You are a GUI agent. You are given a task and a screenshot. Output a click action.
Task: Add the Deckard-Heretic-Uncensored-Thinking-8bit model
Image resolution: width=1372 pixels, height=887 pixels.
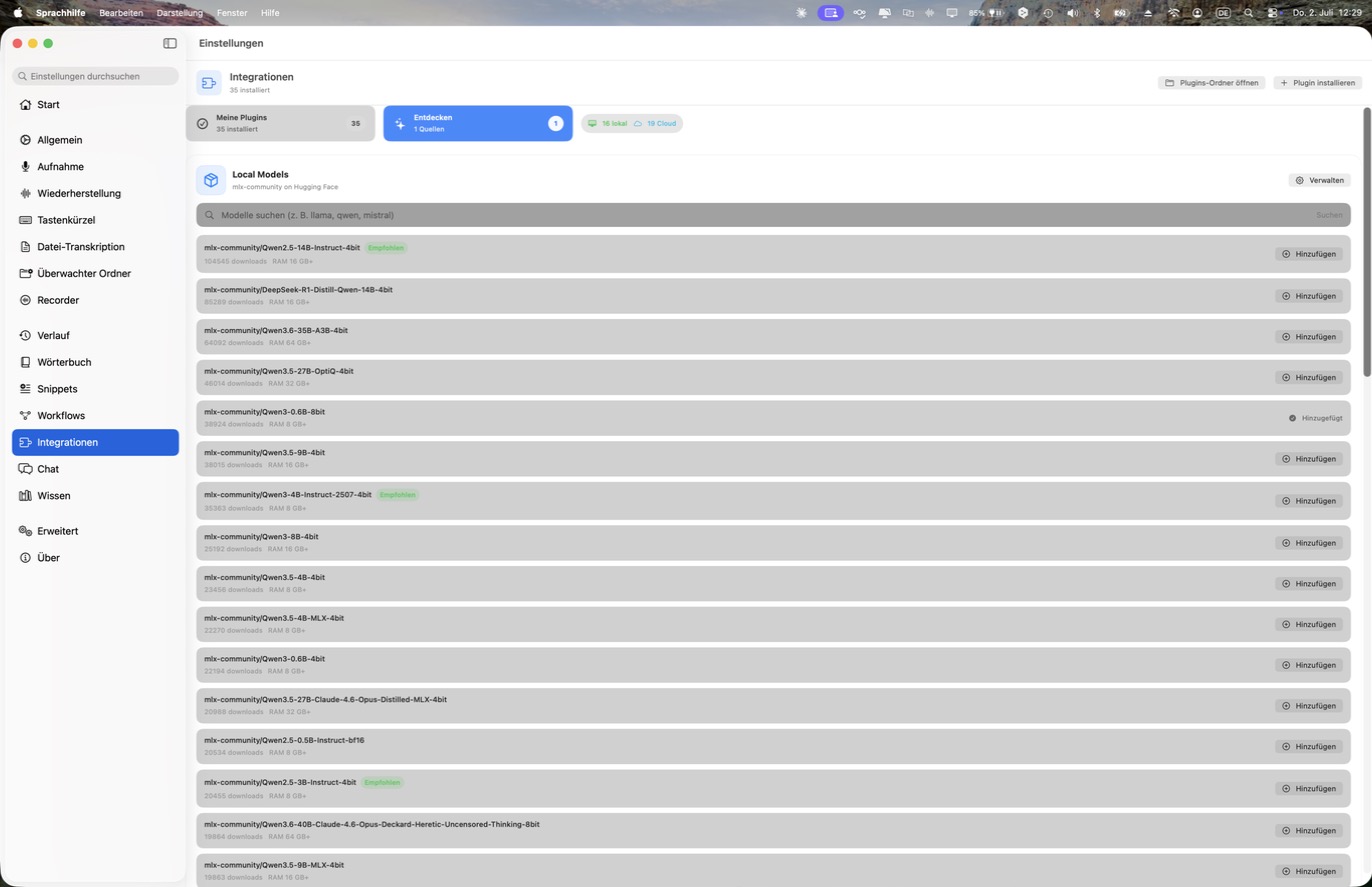click(x=1308, y=831)
